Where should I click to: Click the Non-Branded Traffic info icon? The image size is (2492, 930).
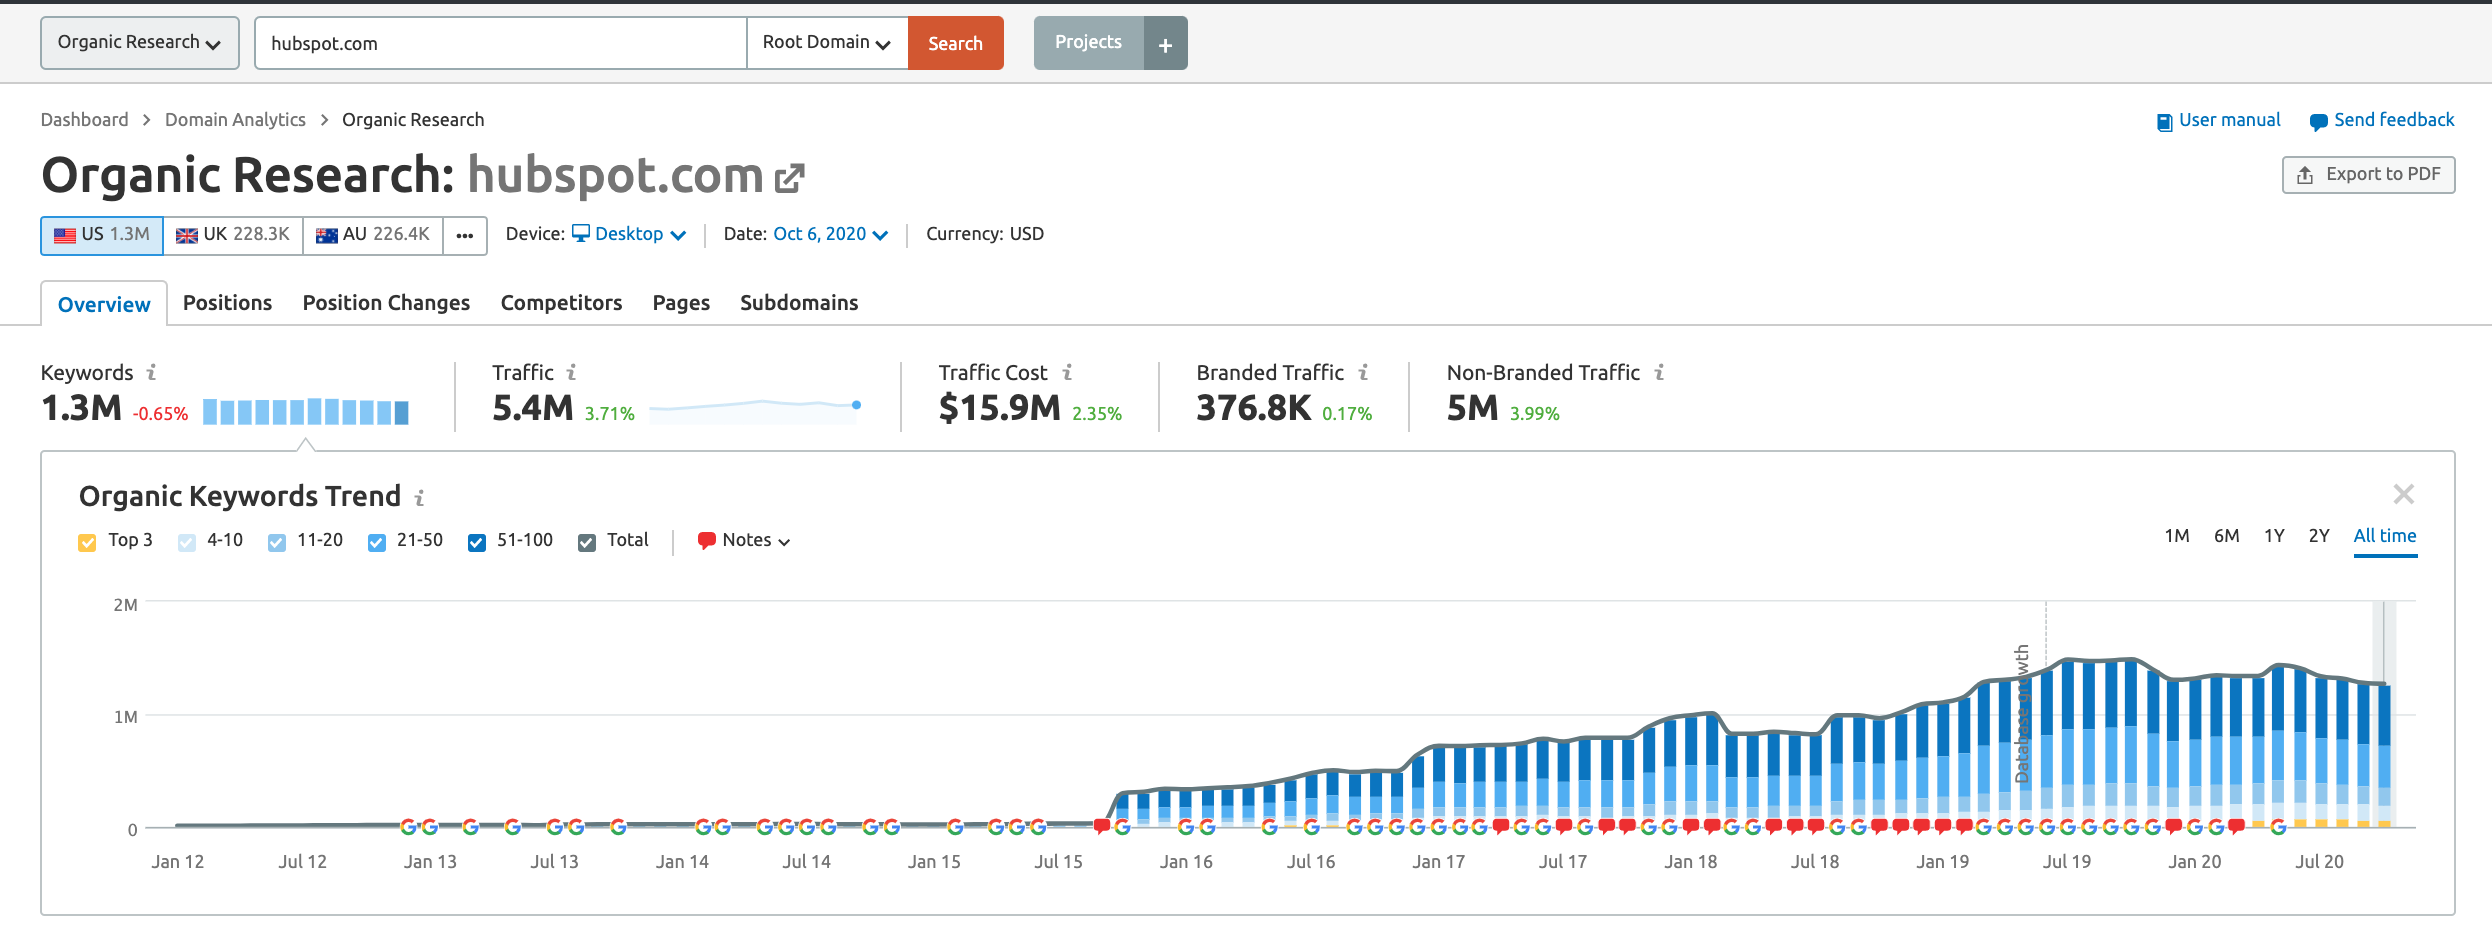[1659, 372]
